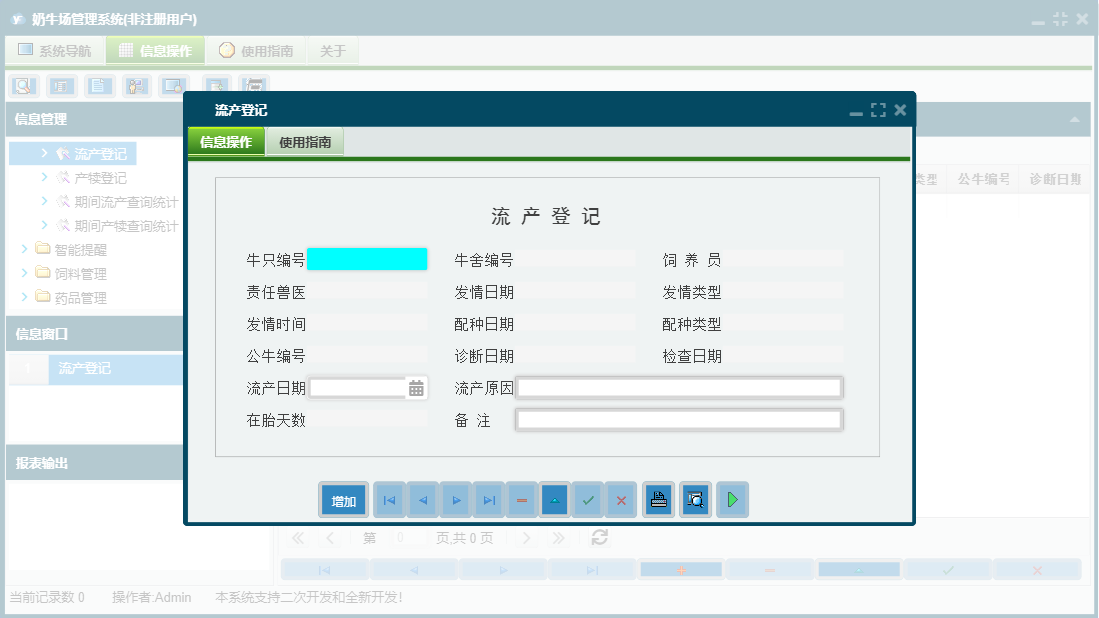Click the 备注 input field
This screenshot has height=618, width=1099.
click(679, 420)
